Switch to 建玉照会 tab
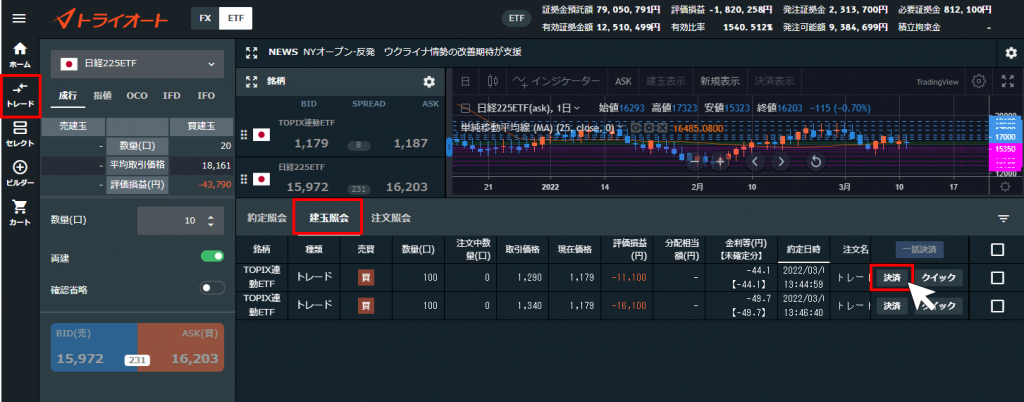The image size is (1024, 402). 328,218
